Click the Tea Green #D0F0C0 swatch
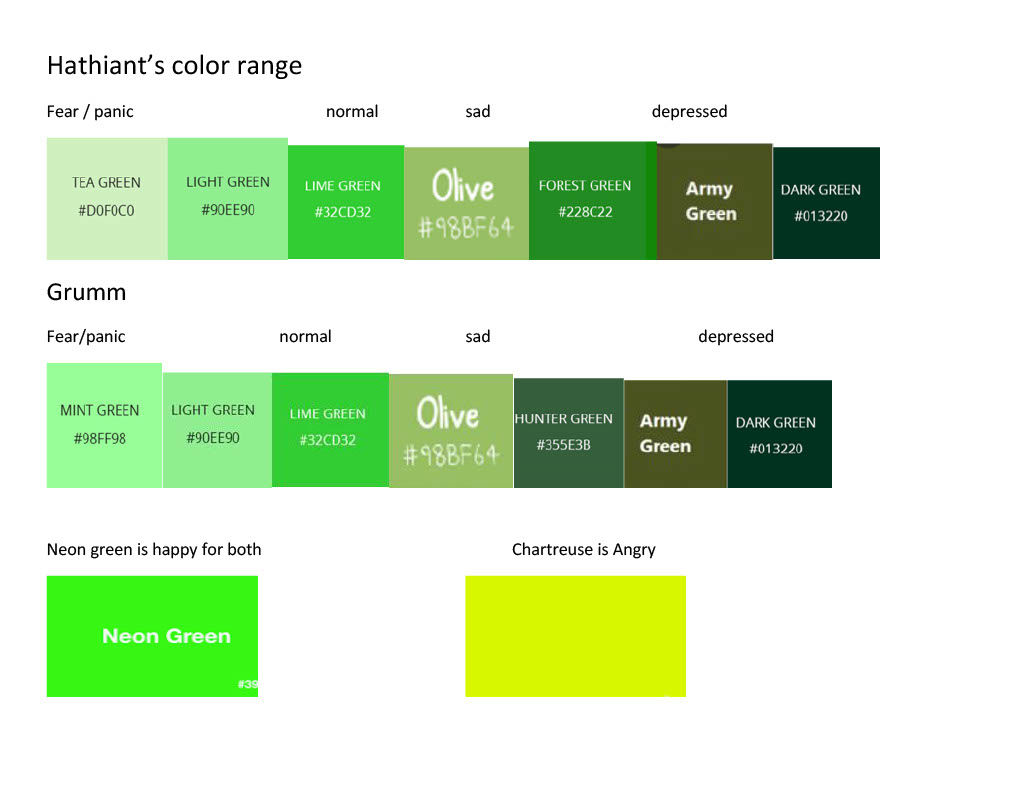 click(107, 199)
